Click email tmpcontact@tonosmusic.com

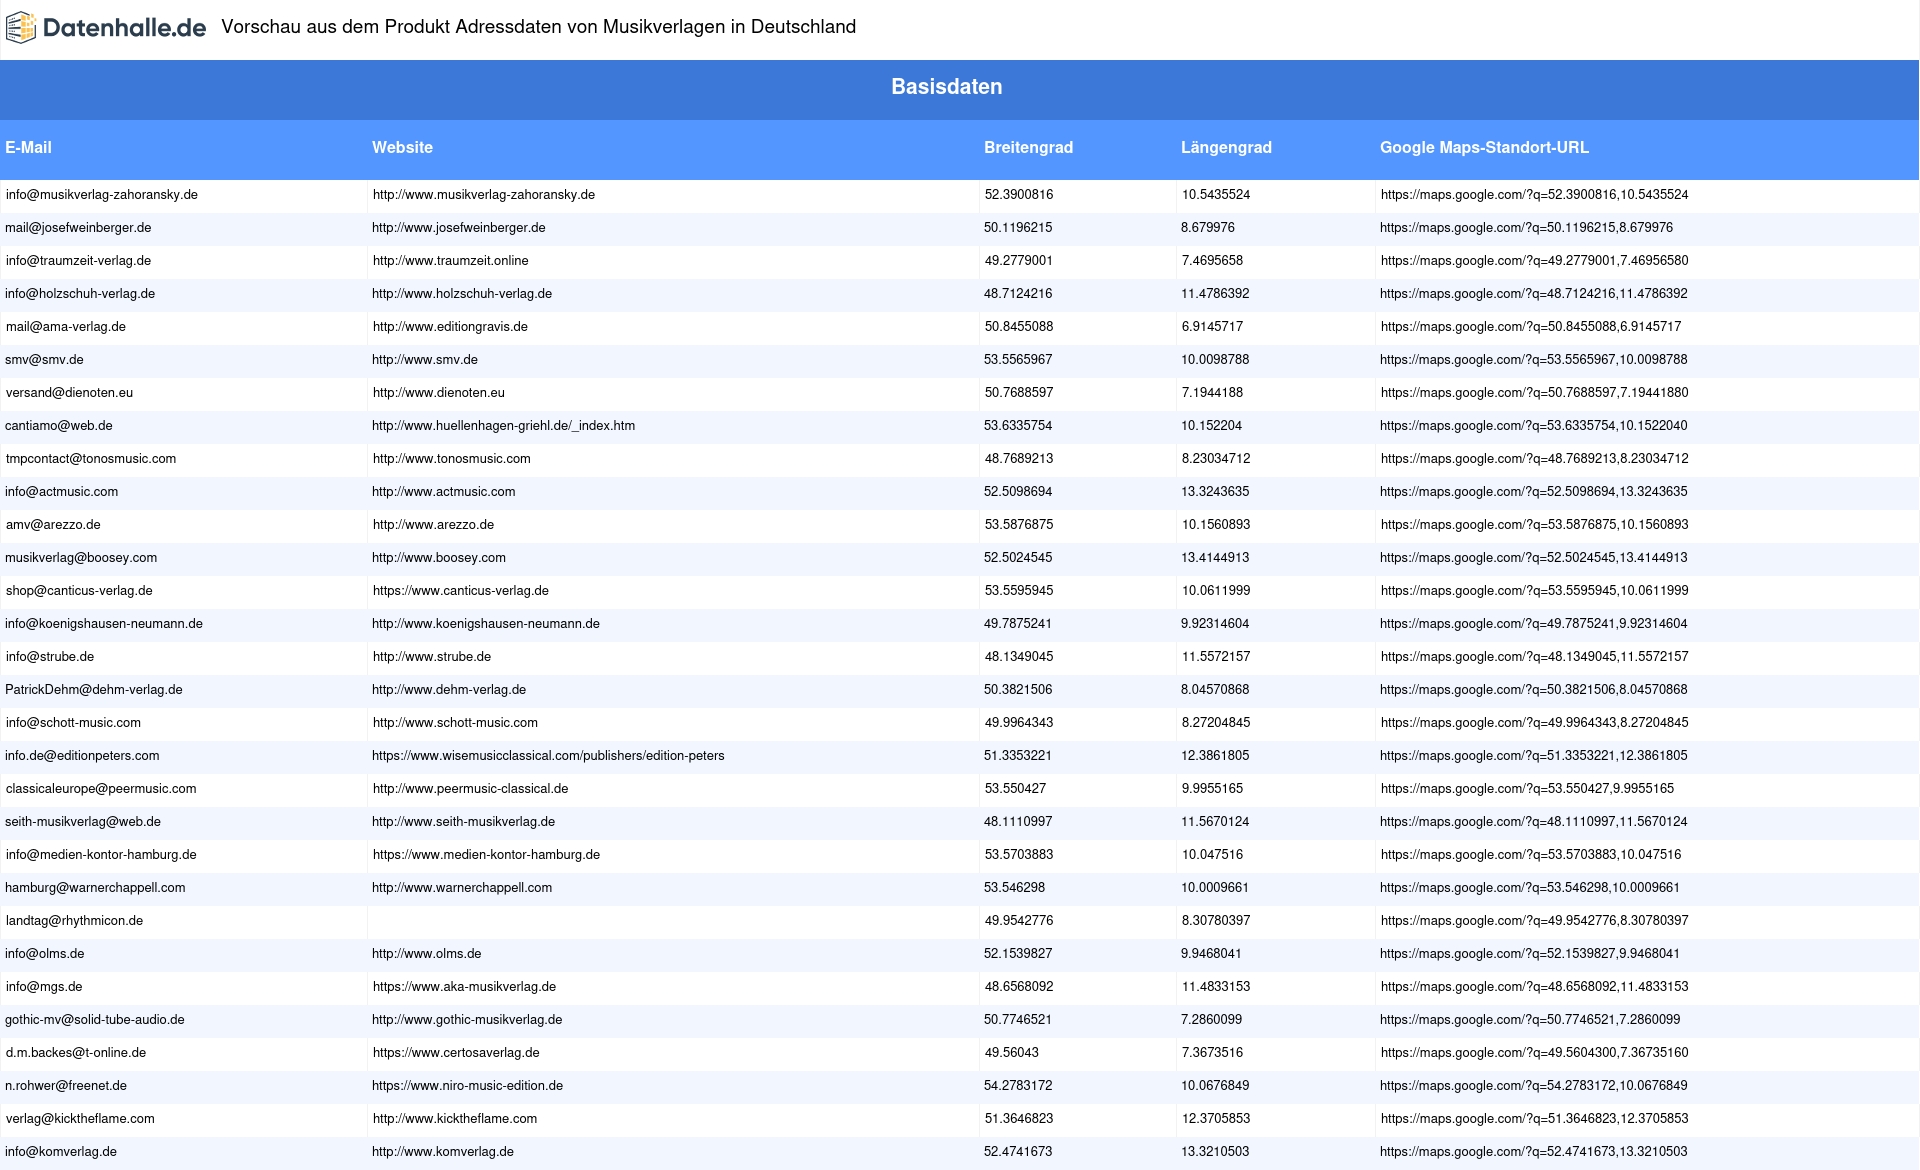coord(91,459)
